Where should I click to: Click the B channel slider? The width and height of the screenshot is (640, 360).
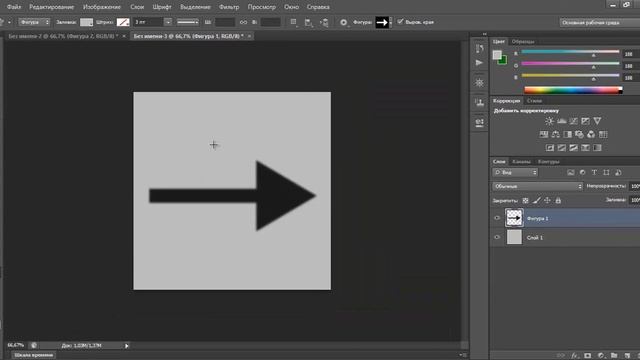tap(570, 76)
